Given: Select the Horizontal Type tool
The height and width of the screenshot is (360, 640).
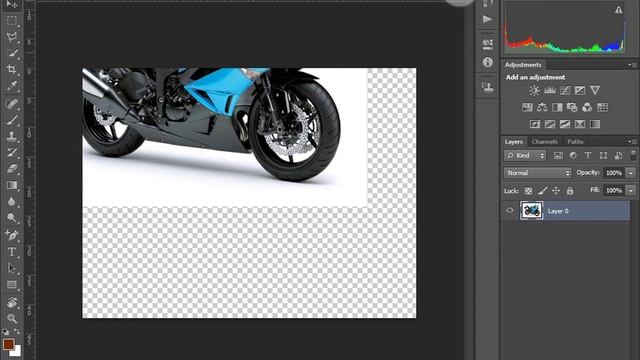Looking at the screenshot, I should pos(12,252).
